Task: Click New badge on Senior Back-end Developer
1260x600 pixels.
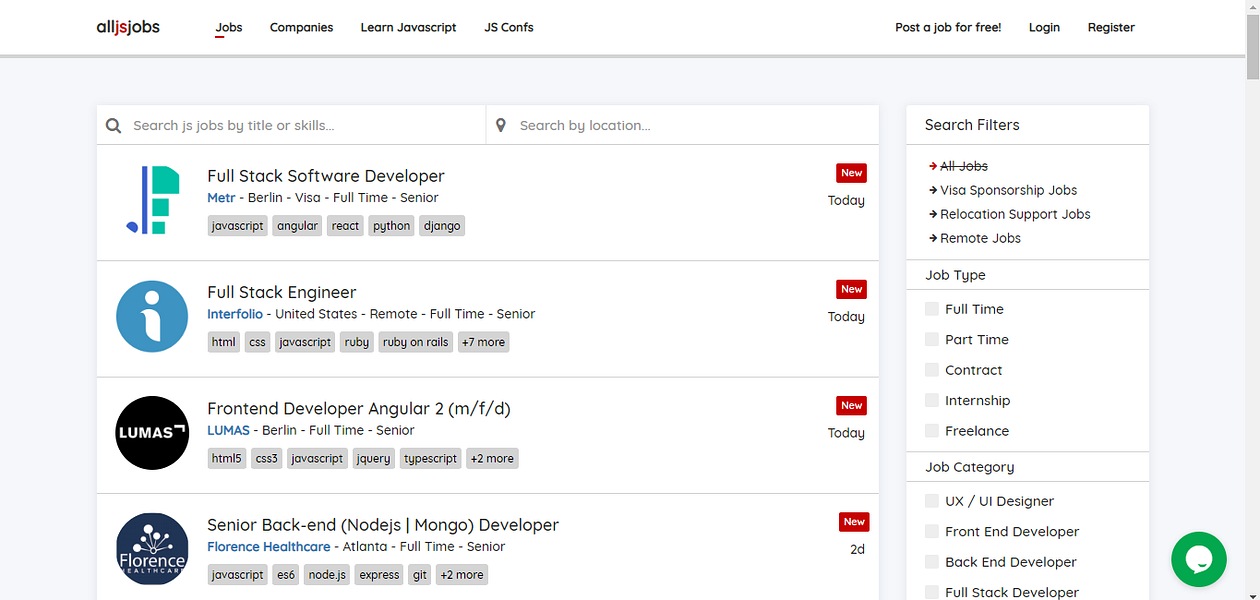Action: coord(854,522)
